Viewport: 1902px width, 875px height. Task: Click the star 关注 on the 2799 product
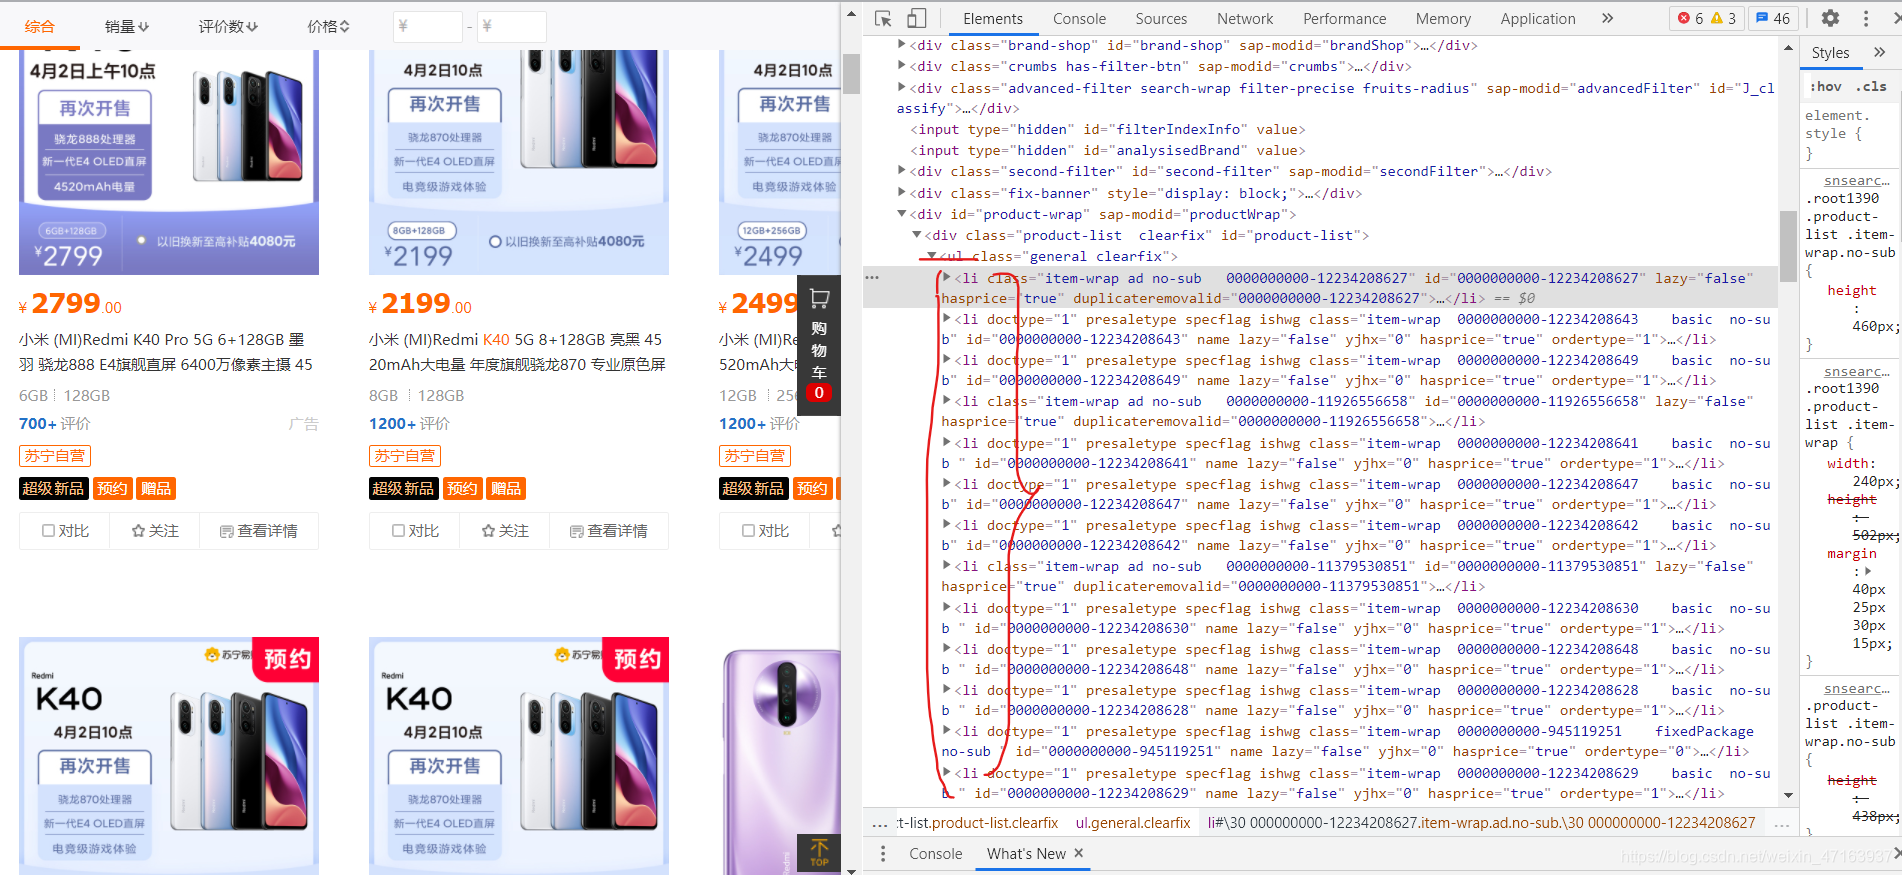pyautogui.click(x=155, y=531)
